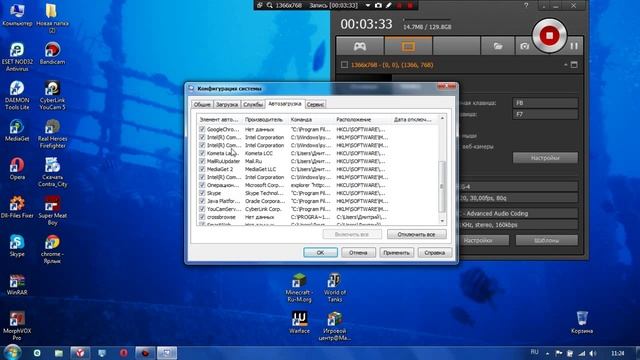Click F8 hotkey field in Bandicam
640x360 pixels.
[545, 103]
